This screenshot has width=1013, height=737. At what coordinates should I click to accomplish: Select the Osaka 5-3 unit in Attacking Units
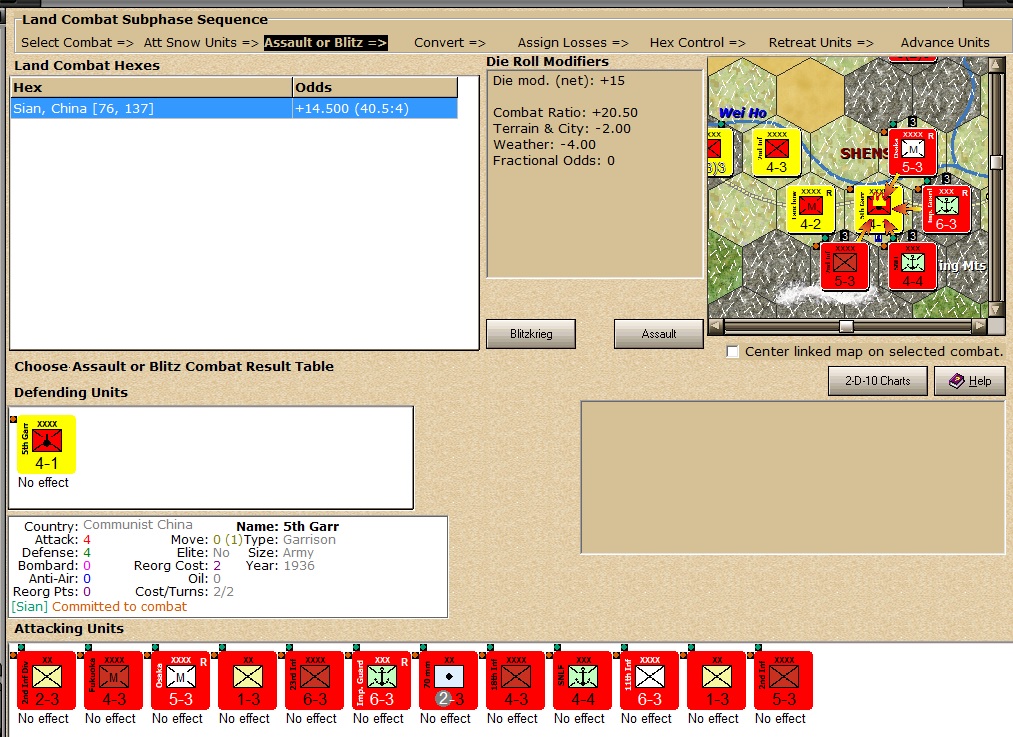click(180, 681)
